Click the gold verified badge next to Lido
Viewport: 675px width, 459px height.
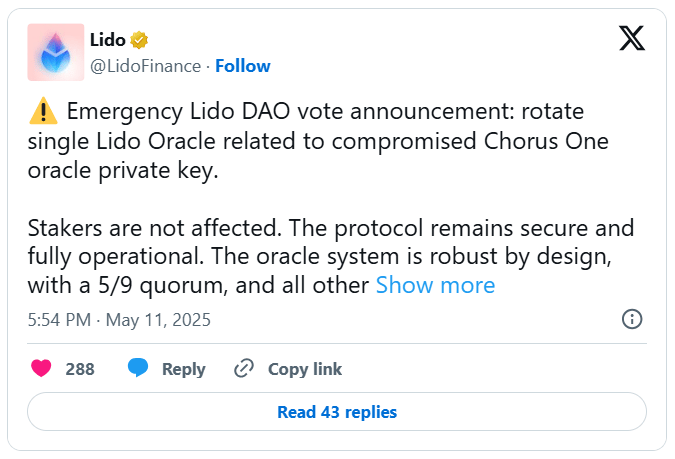point(141,40)
